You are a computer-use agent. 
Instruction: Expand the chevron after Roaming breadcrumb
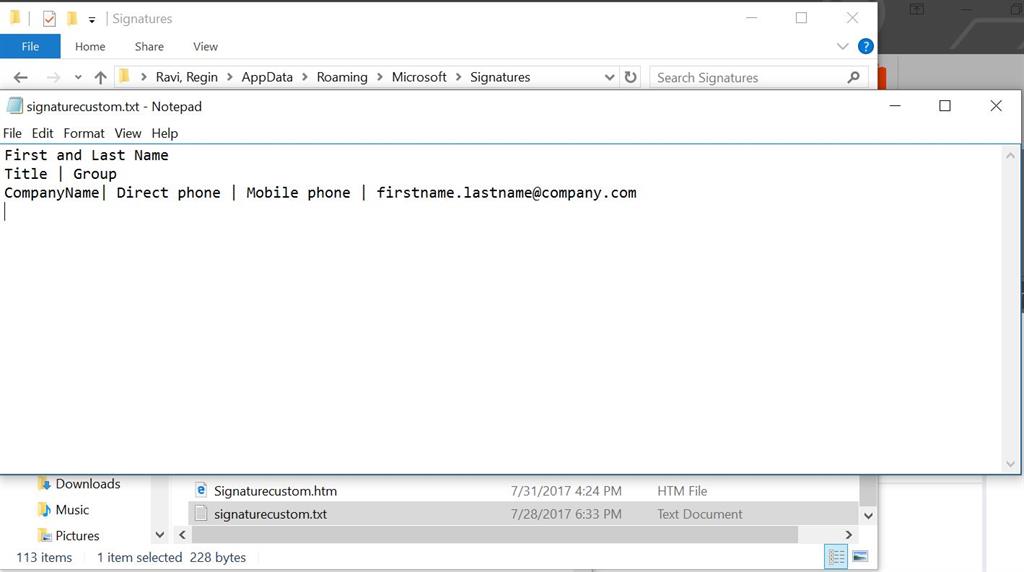379,77
